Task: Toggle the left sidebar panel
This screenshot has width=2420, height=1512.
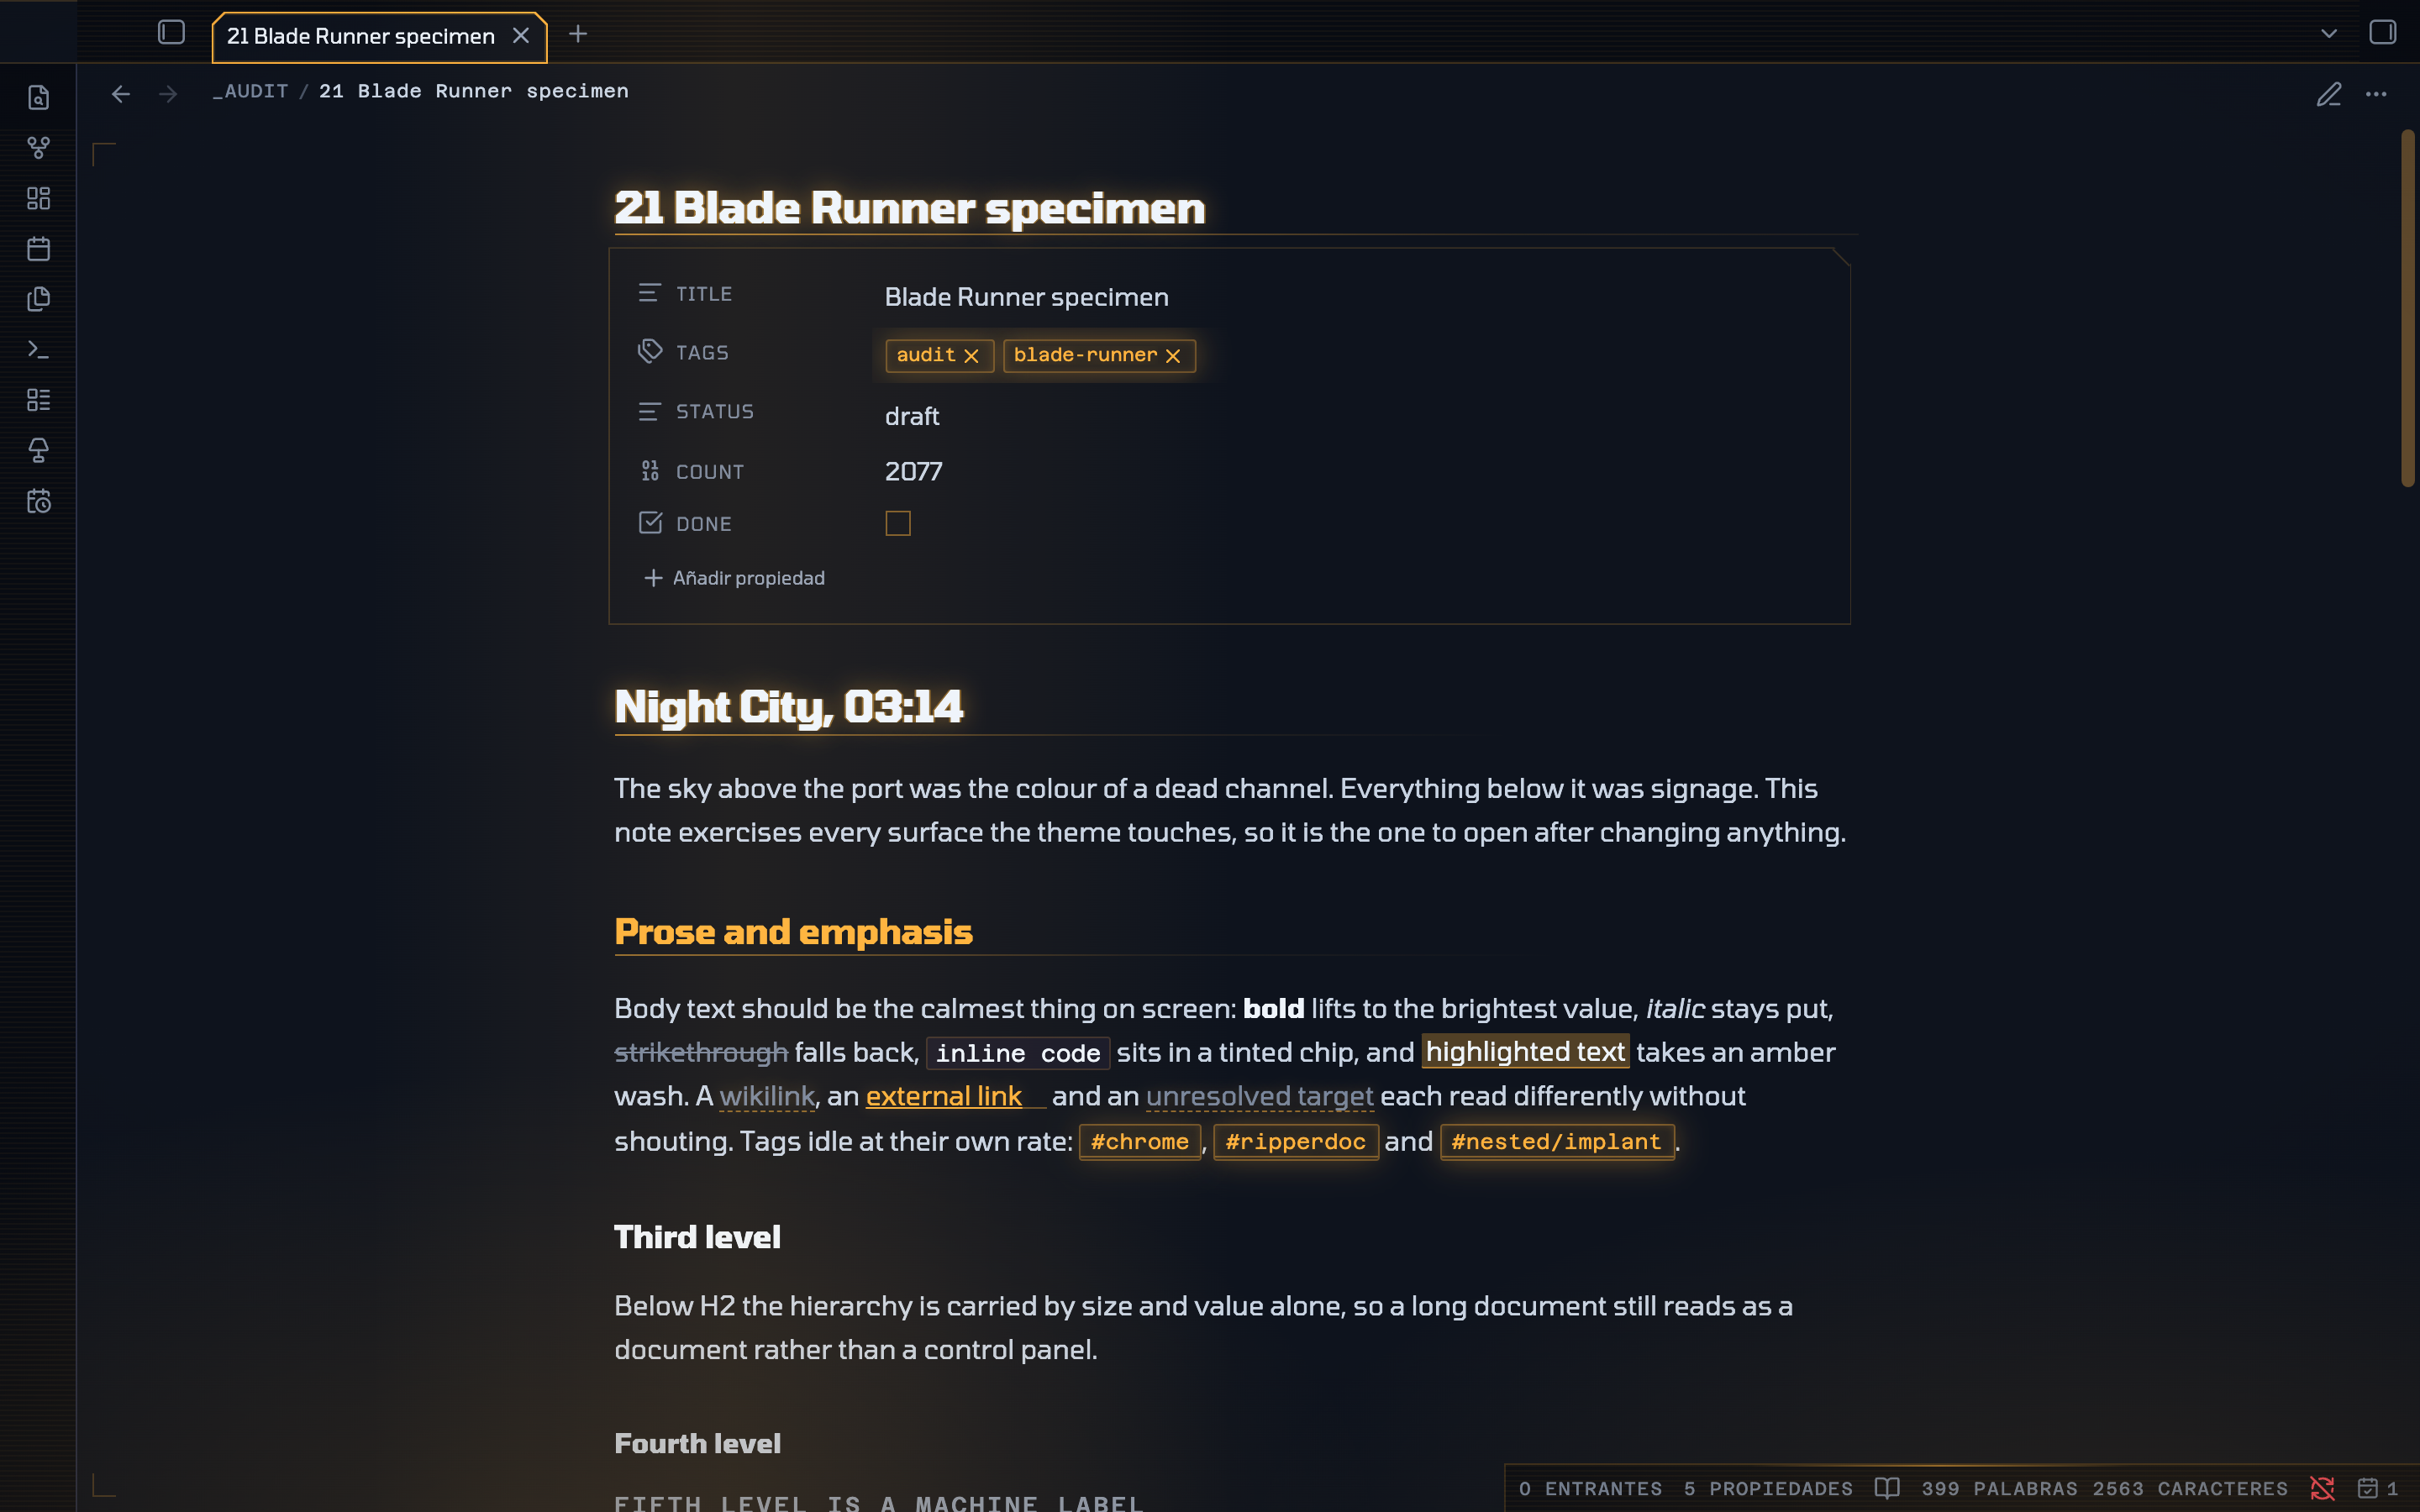Action: [171, 33]
